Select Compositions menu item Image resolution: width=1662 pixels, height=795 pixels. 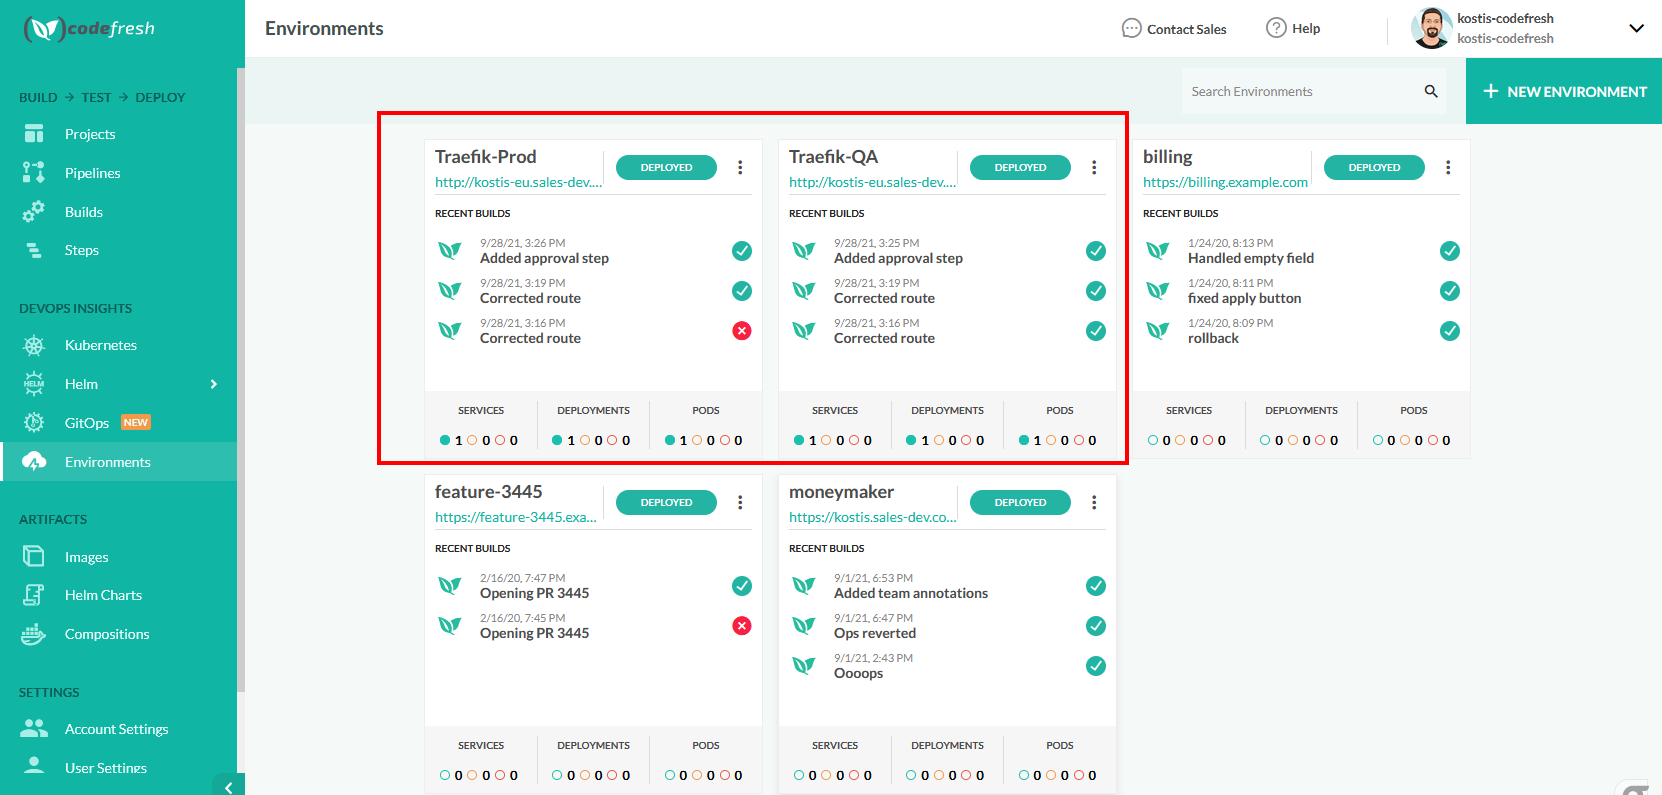pos(107,634)
